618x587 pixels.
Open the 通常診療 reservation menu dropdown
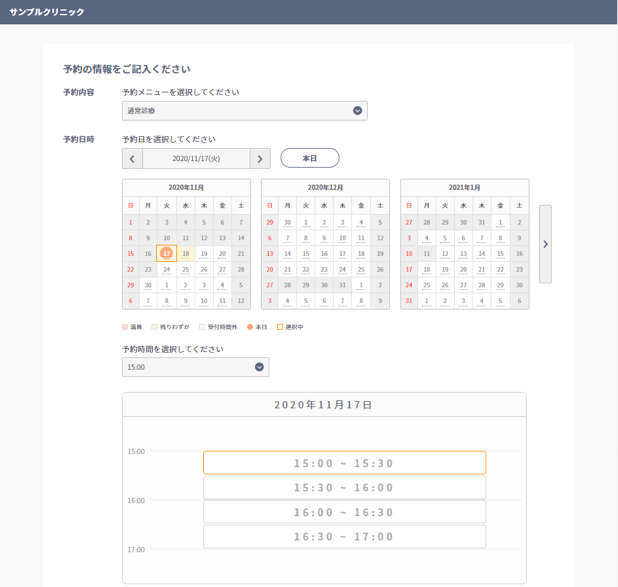(245, 111)
